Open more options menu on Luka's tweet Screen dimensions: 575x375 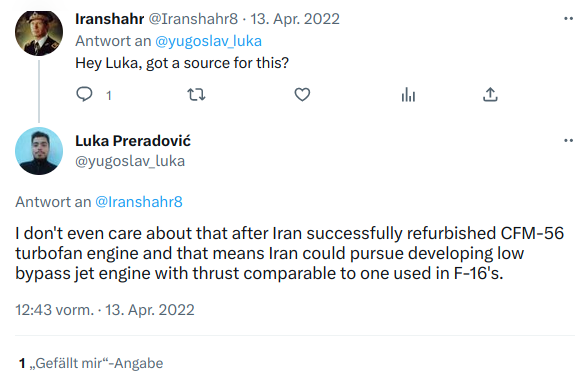569,140
